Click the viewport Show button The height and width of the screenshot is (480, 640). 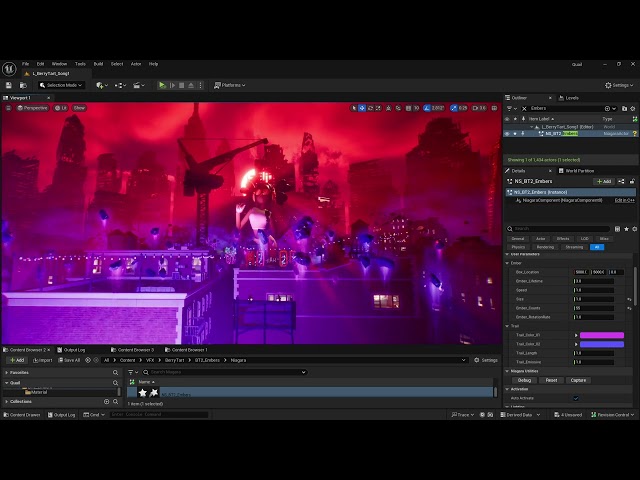pyautogui.click(x=79, y=108)
